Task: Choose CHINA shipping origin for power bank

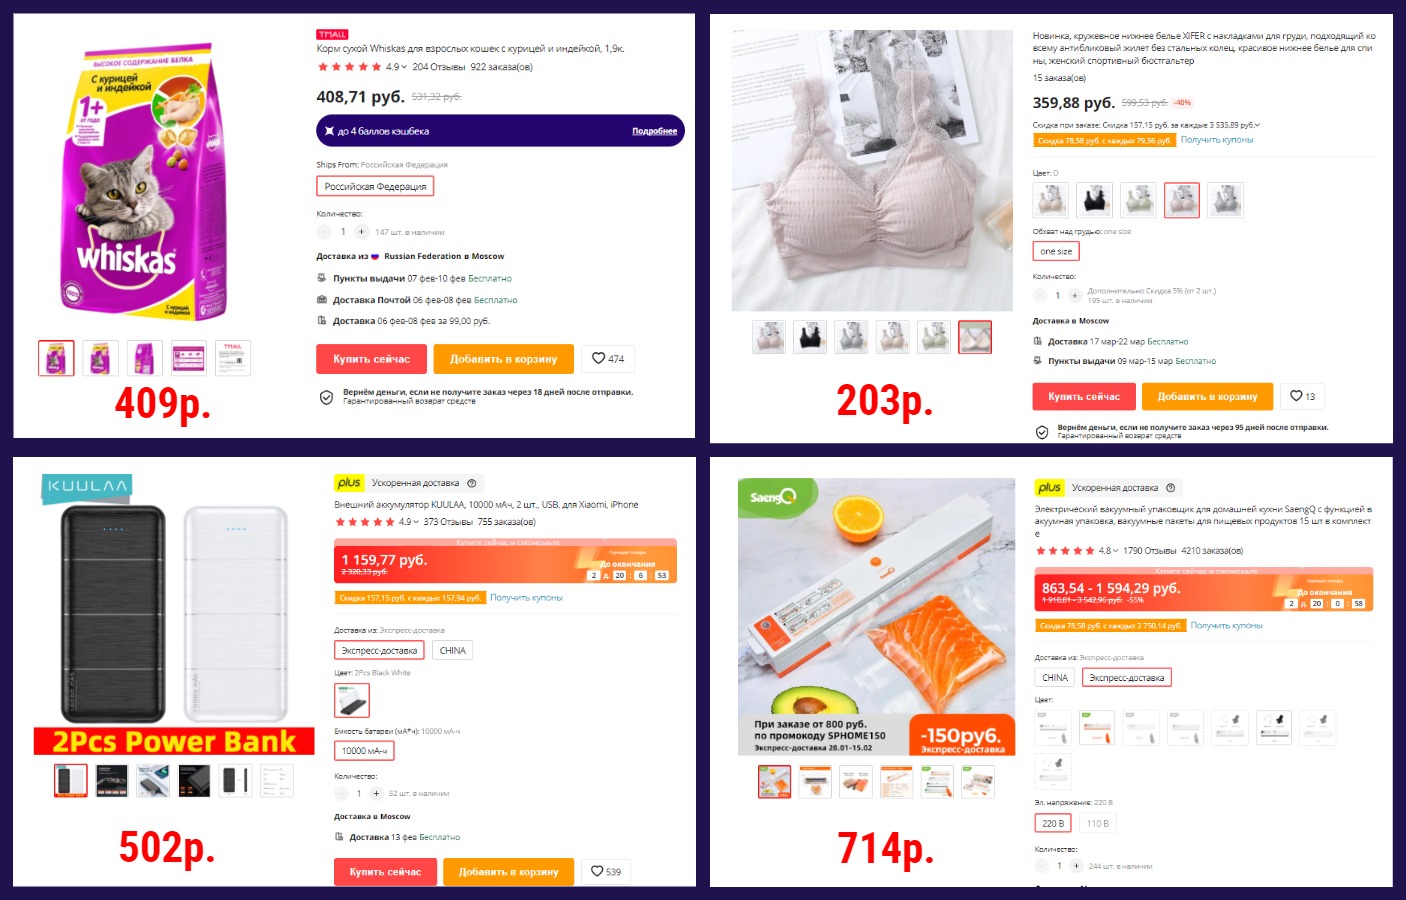Action: coord(453,650)
